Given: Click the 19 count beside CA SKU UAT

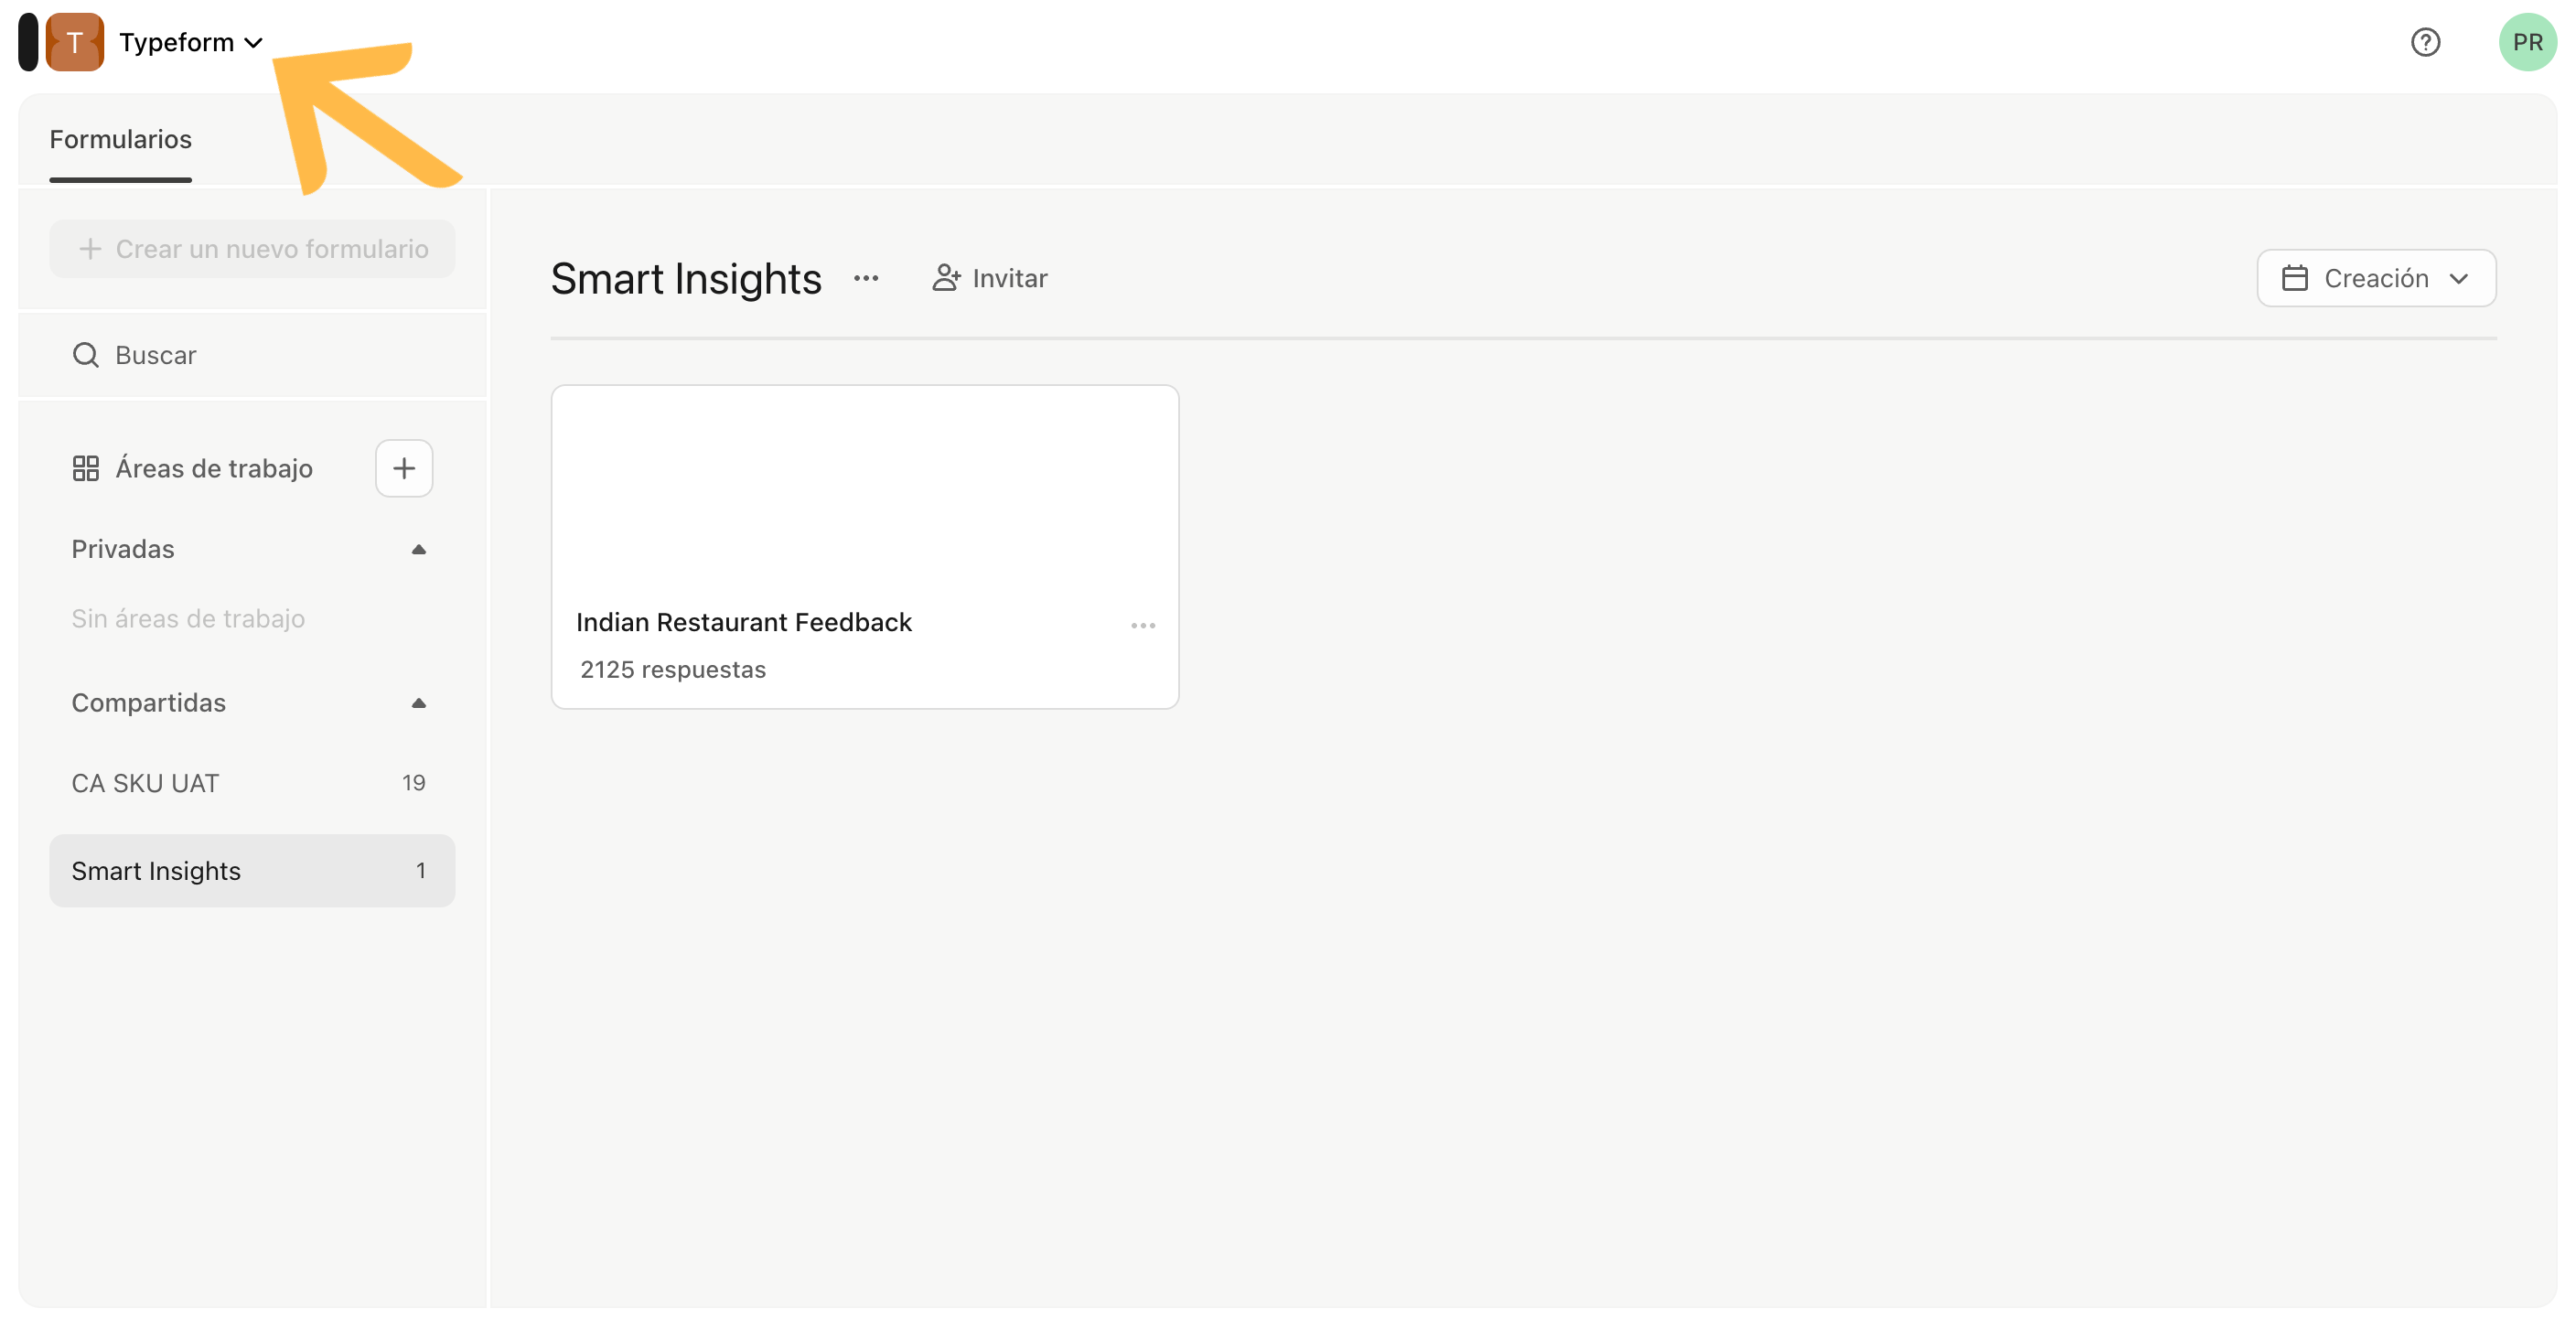Looking at the screenshot, I should 414,783.
